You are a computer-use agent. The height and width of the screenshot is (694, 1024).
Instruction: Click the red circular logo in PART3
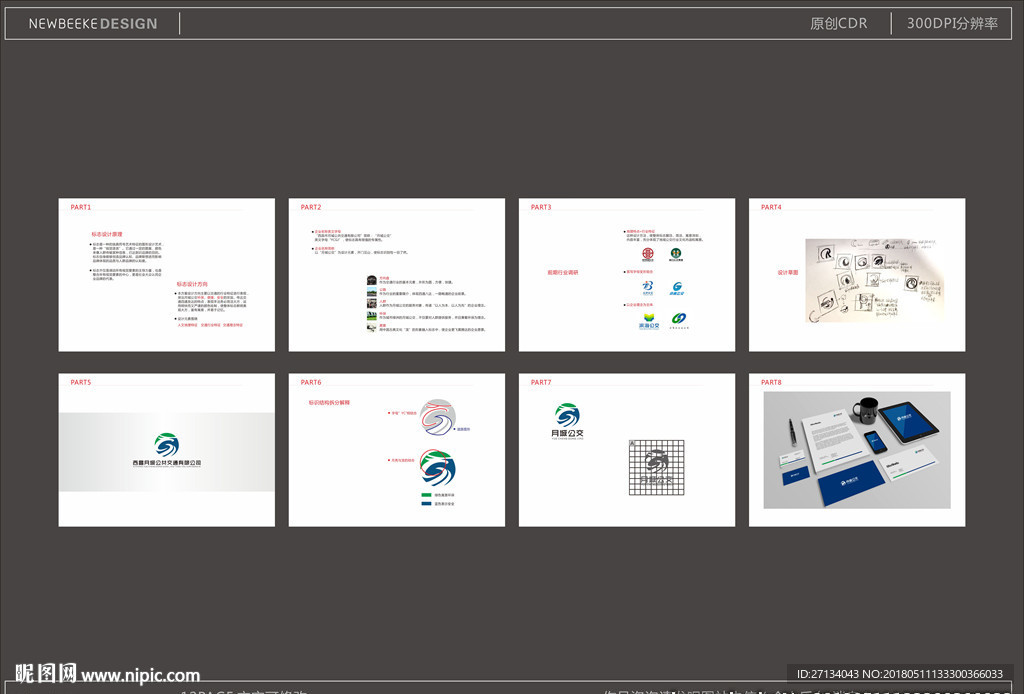pos(647,254)
